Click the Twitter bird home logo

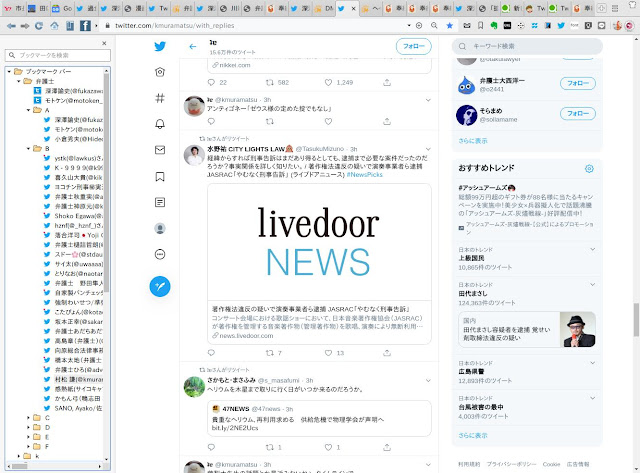click(160, 46)
